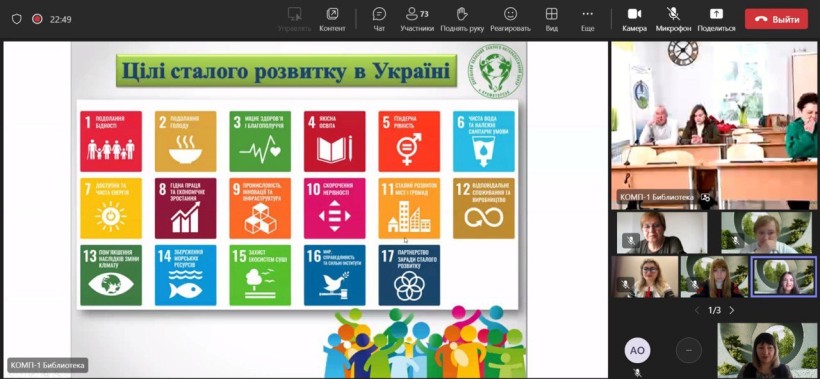Viewport: 820px width, 379px height.
Task: Unmute the Микрофон
Action: tap(673, 19)
